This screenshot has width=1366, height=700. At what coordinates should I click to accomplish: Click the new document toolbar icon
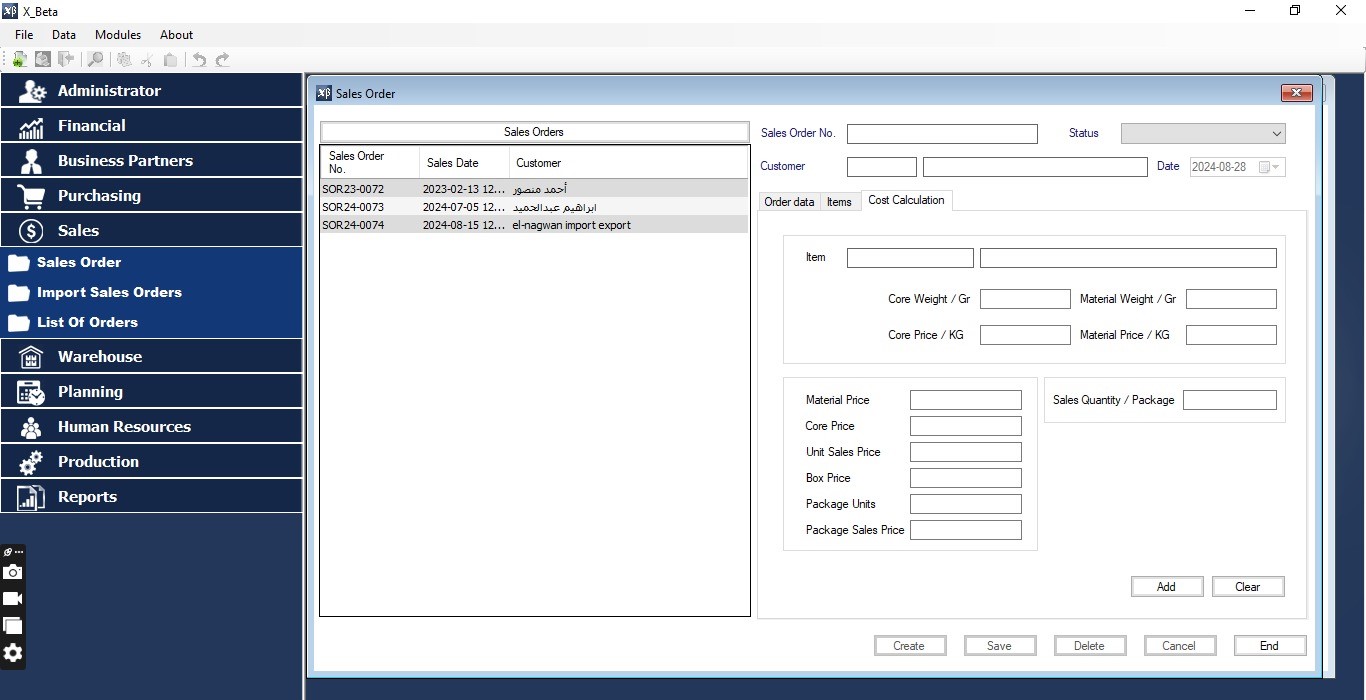point(19,60)
